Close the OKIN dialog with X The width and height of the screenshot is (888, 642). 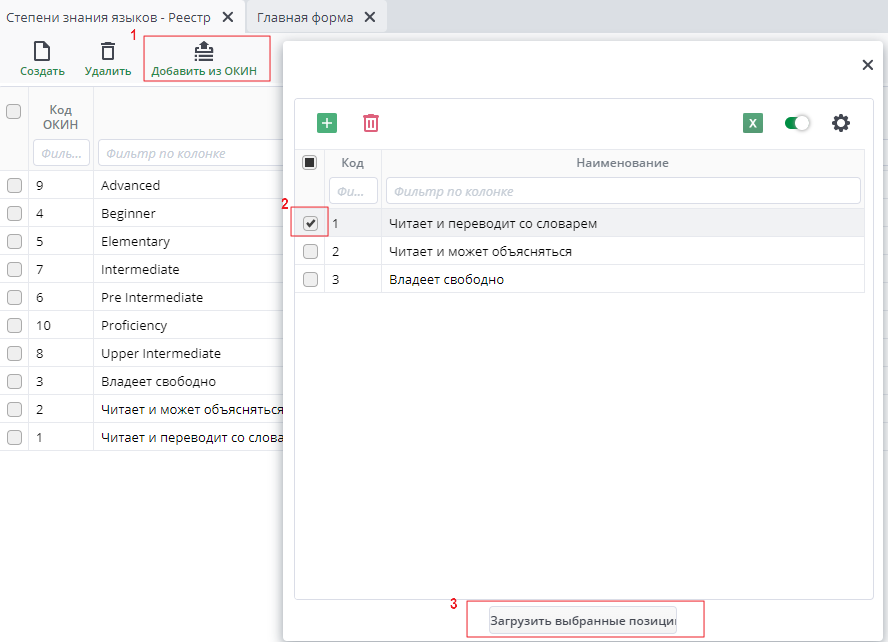[x=867, y=65]
